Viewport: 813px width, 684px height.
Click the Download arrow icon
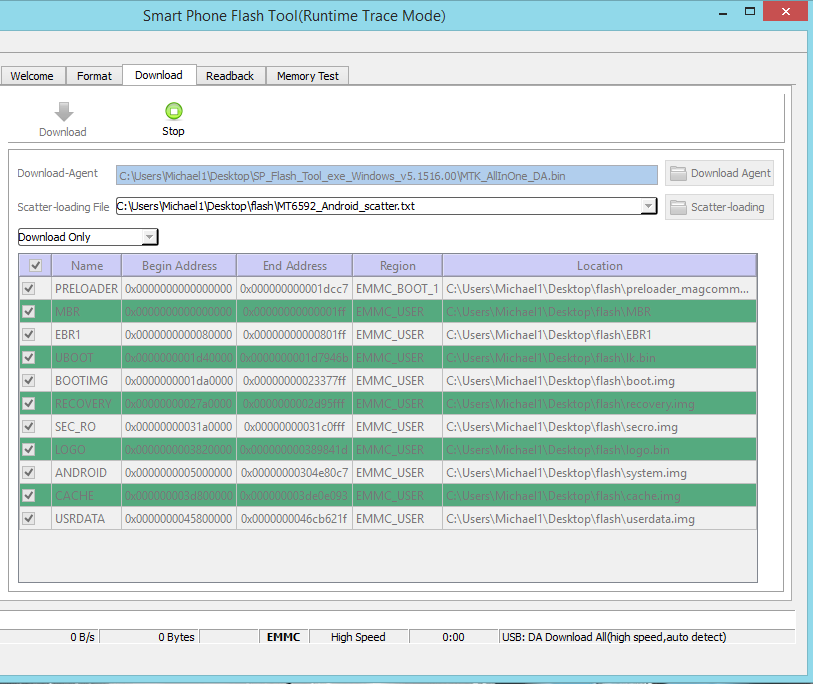(63, 111)
